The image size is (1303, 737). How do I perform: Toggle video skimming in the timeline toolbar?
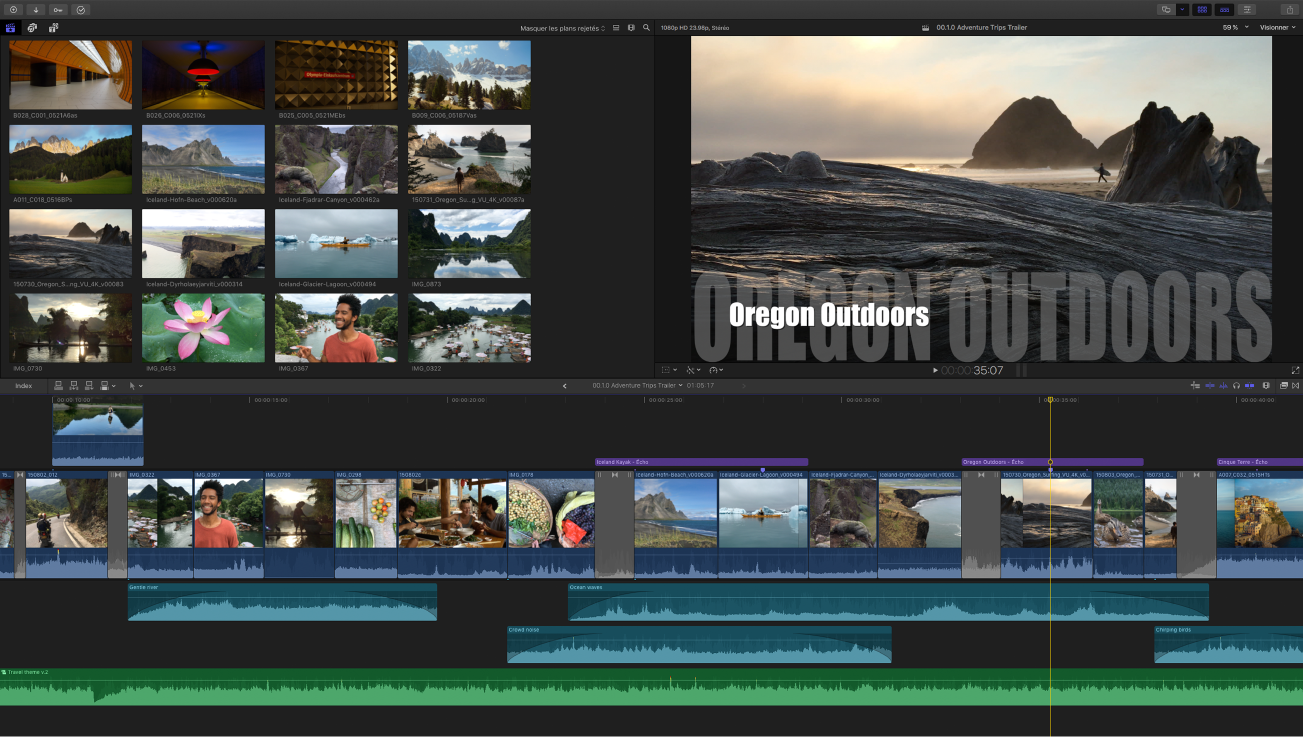tap(1210, 385)
